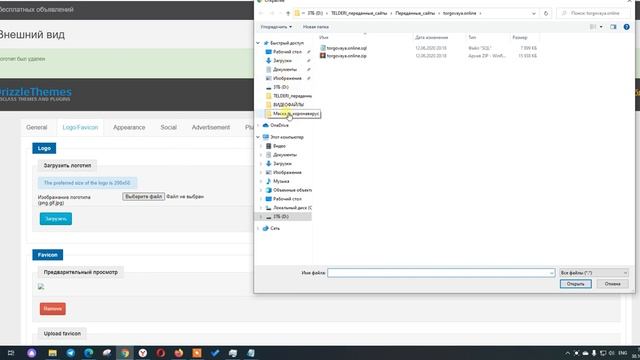Open file type filter Все файлы dropdown
The height and width of the screenshot is (360, 640).
click(594, 273)
